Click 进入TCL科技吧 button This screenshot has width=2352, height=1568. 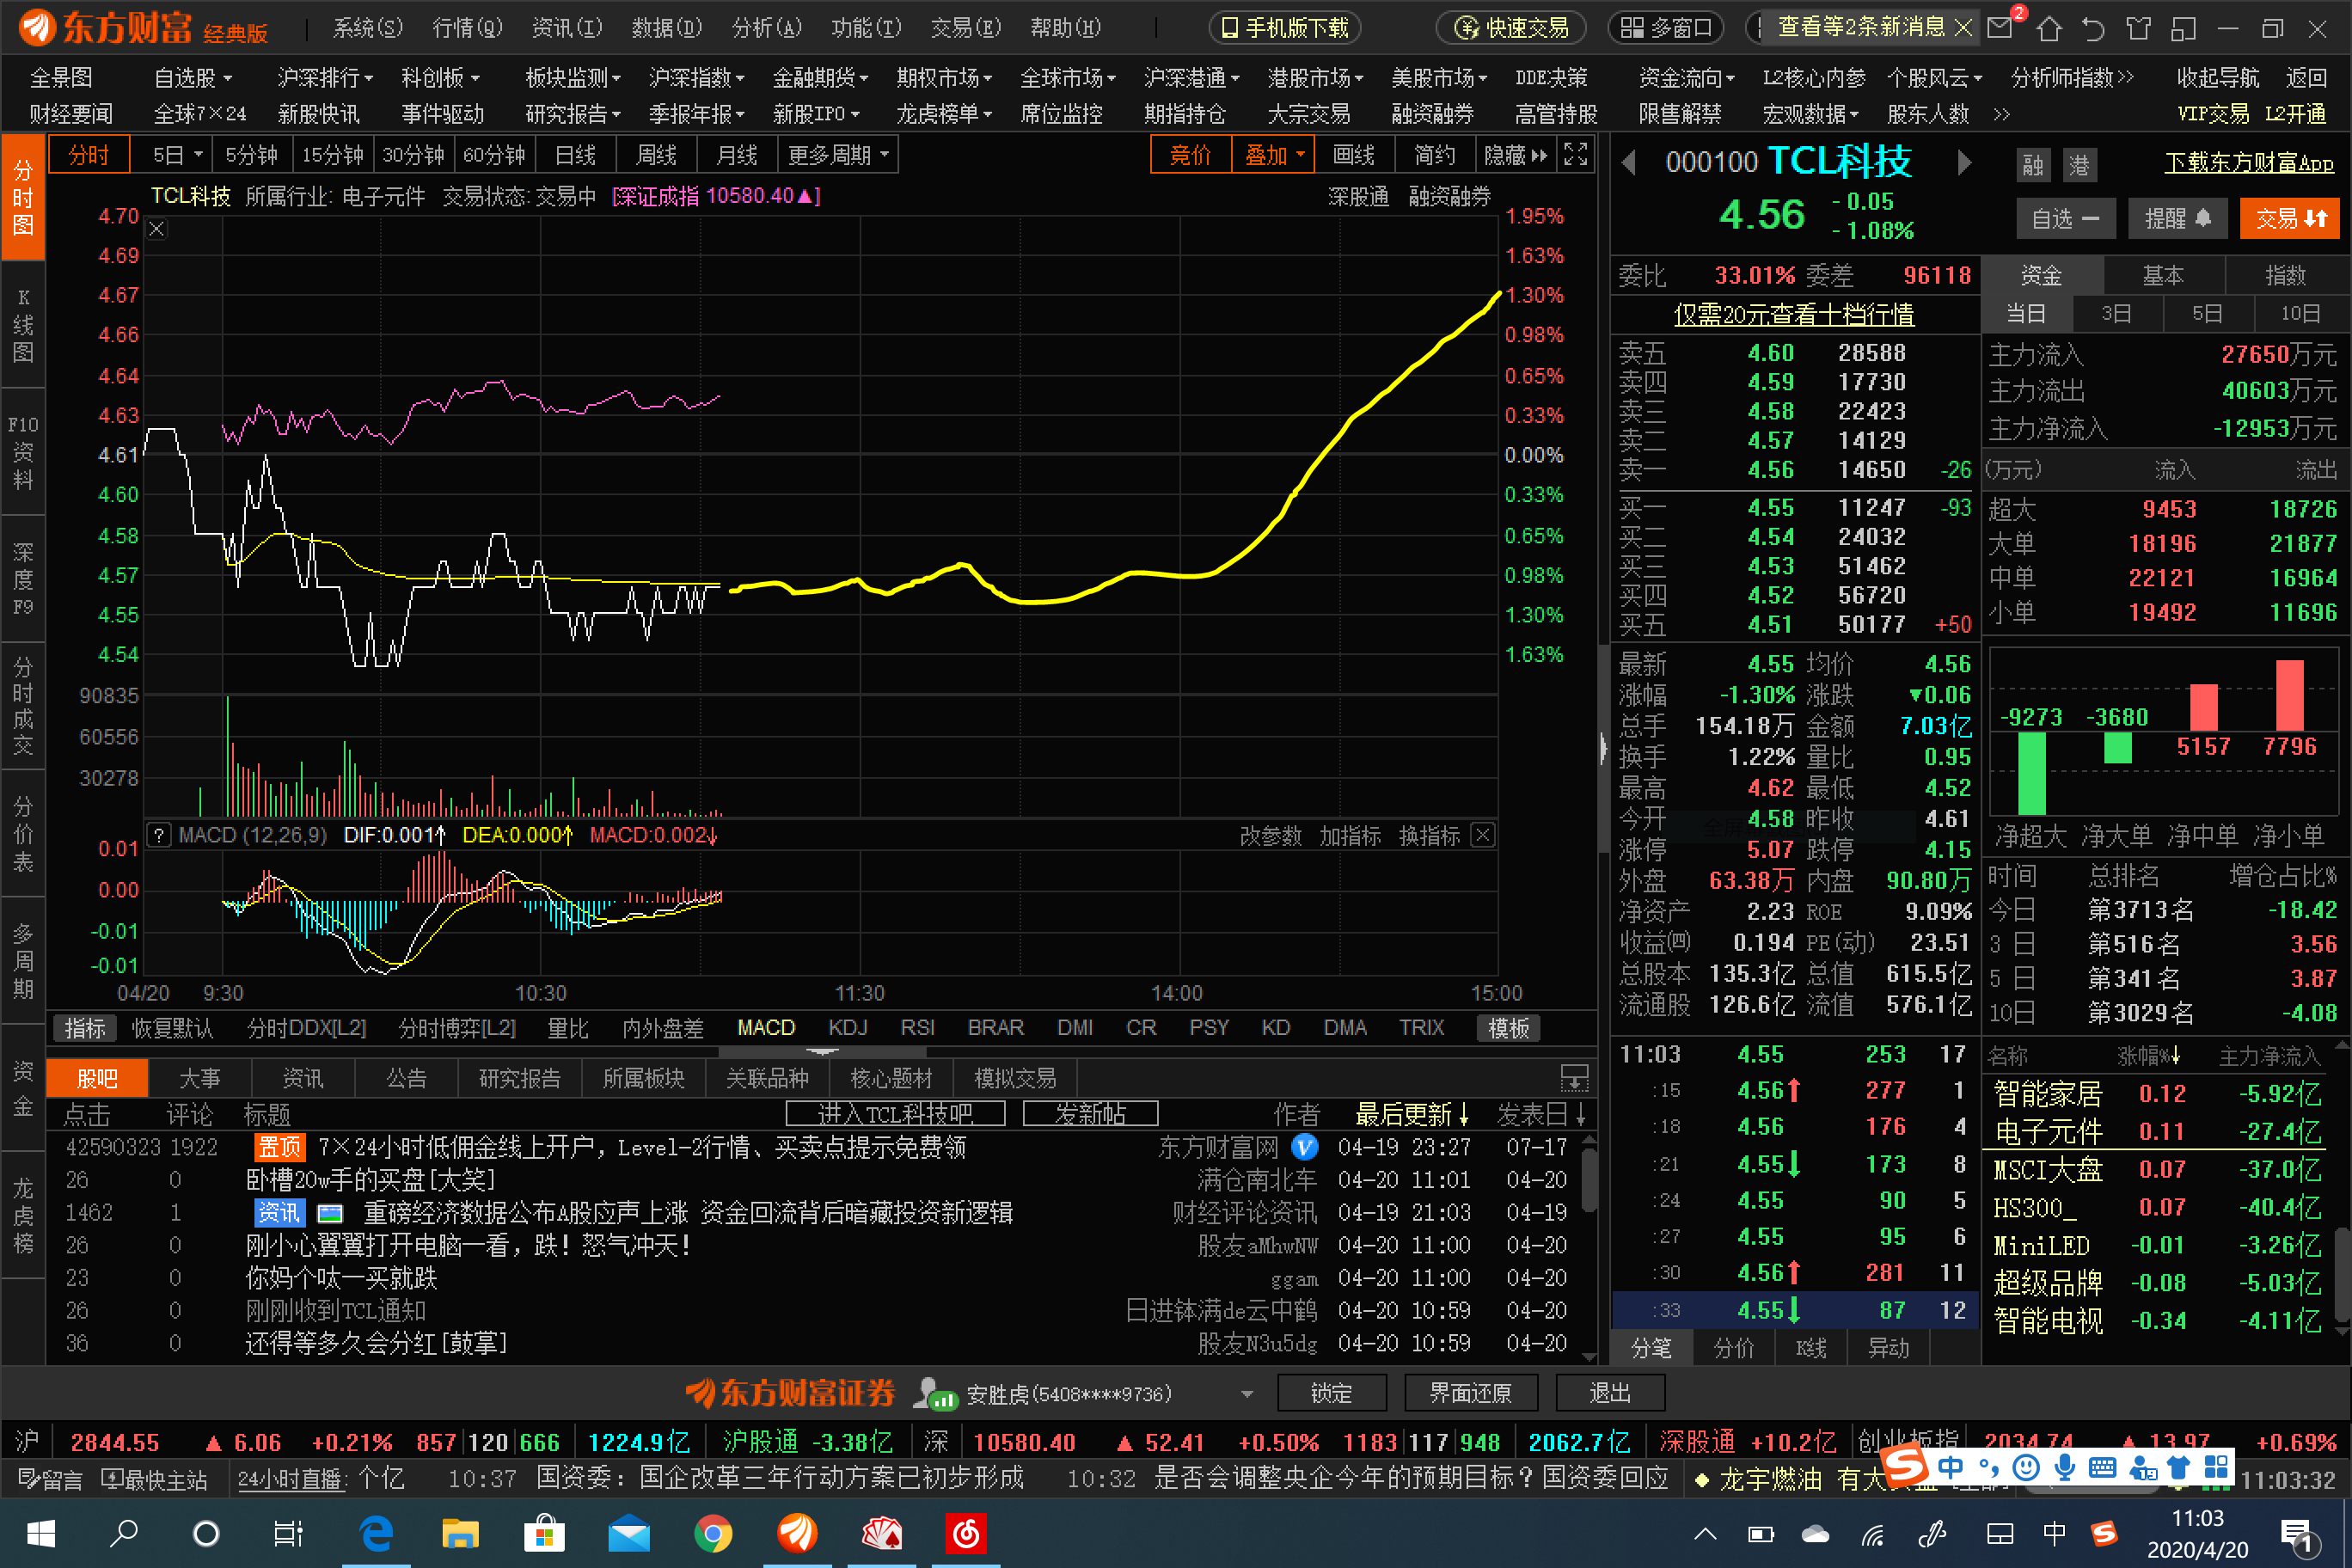(x=895, y=1113)
